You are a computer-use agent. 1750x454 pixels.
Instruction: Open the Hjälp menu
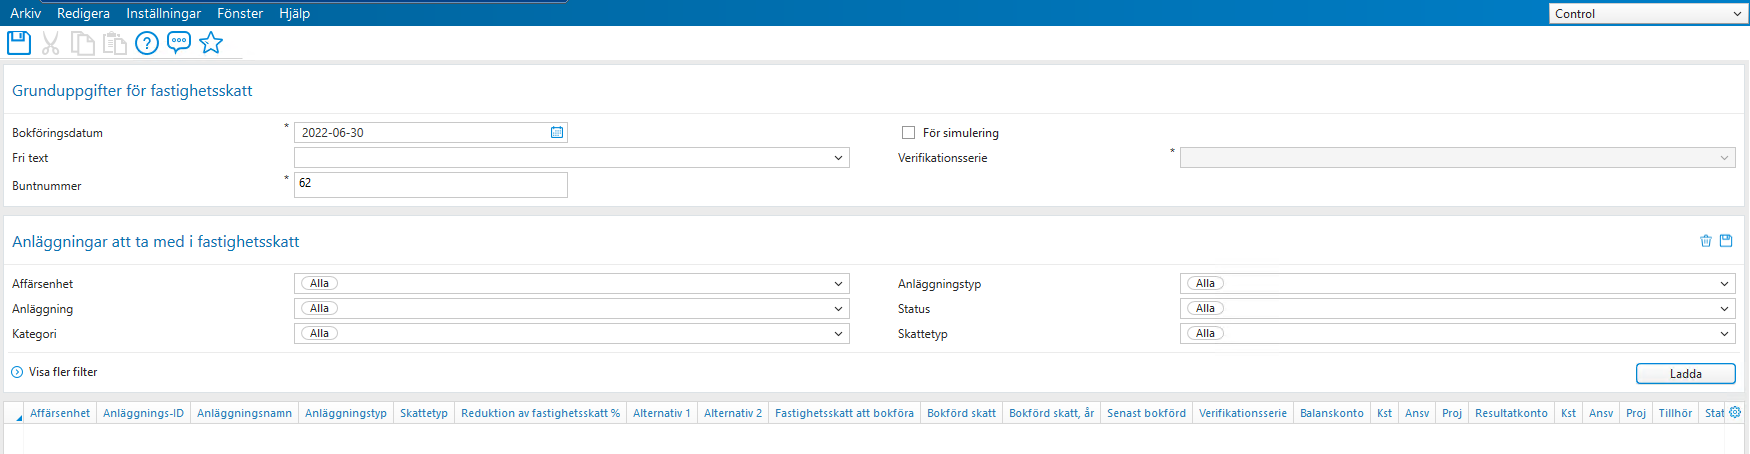[x=294, y=13]
